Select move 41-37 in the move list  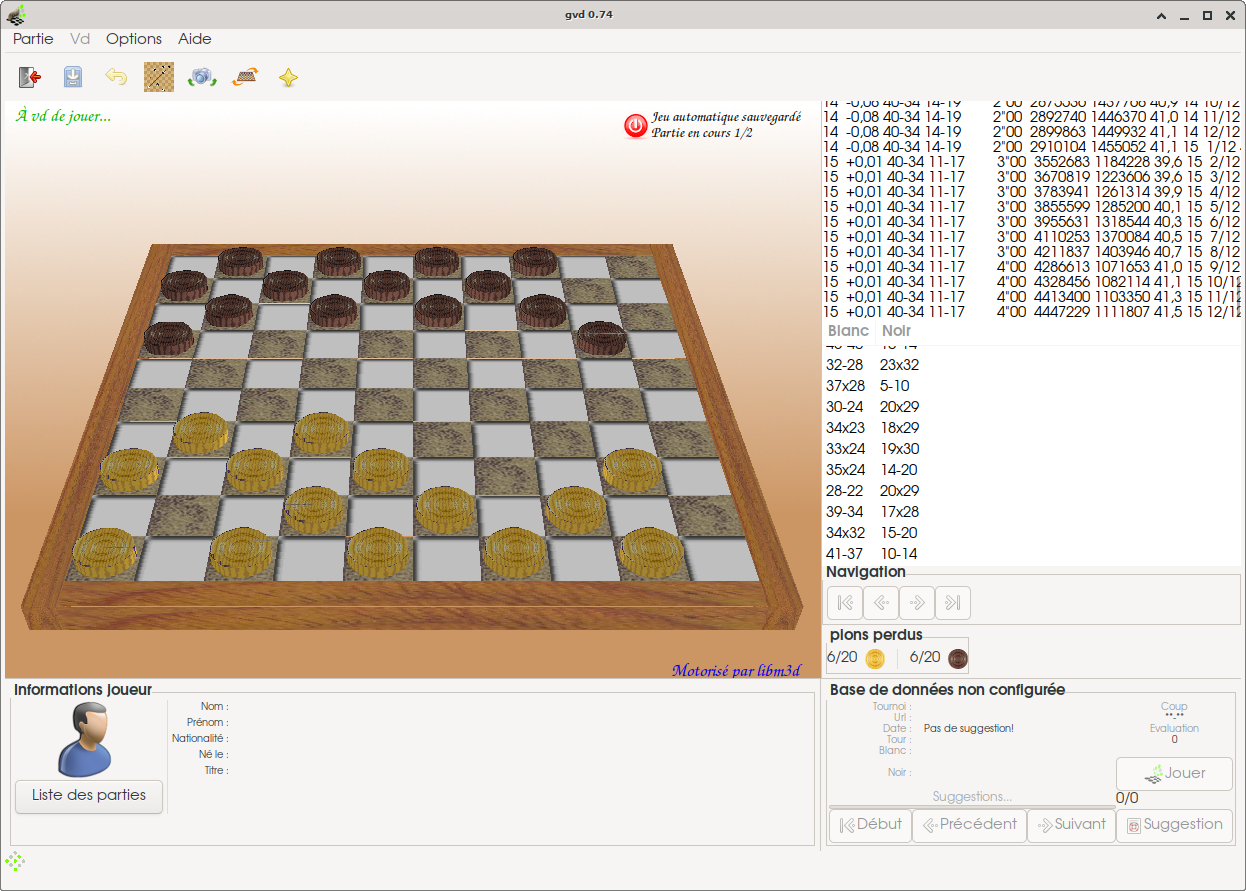(845, 554)
